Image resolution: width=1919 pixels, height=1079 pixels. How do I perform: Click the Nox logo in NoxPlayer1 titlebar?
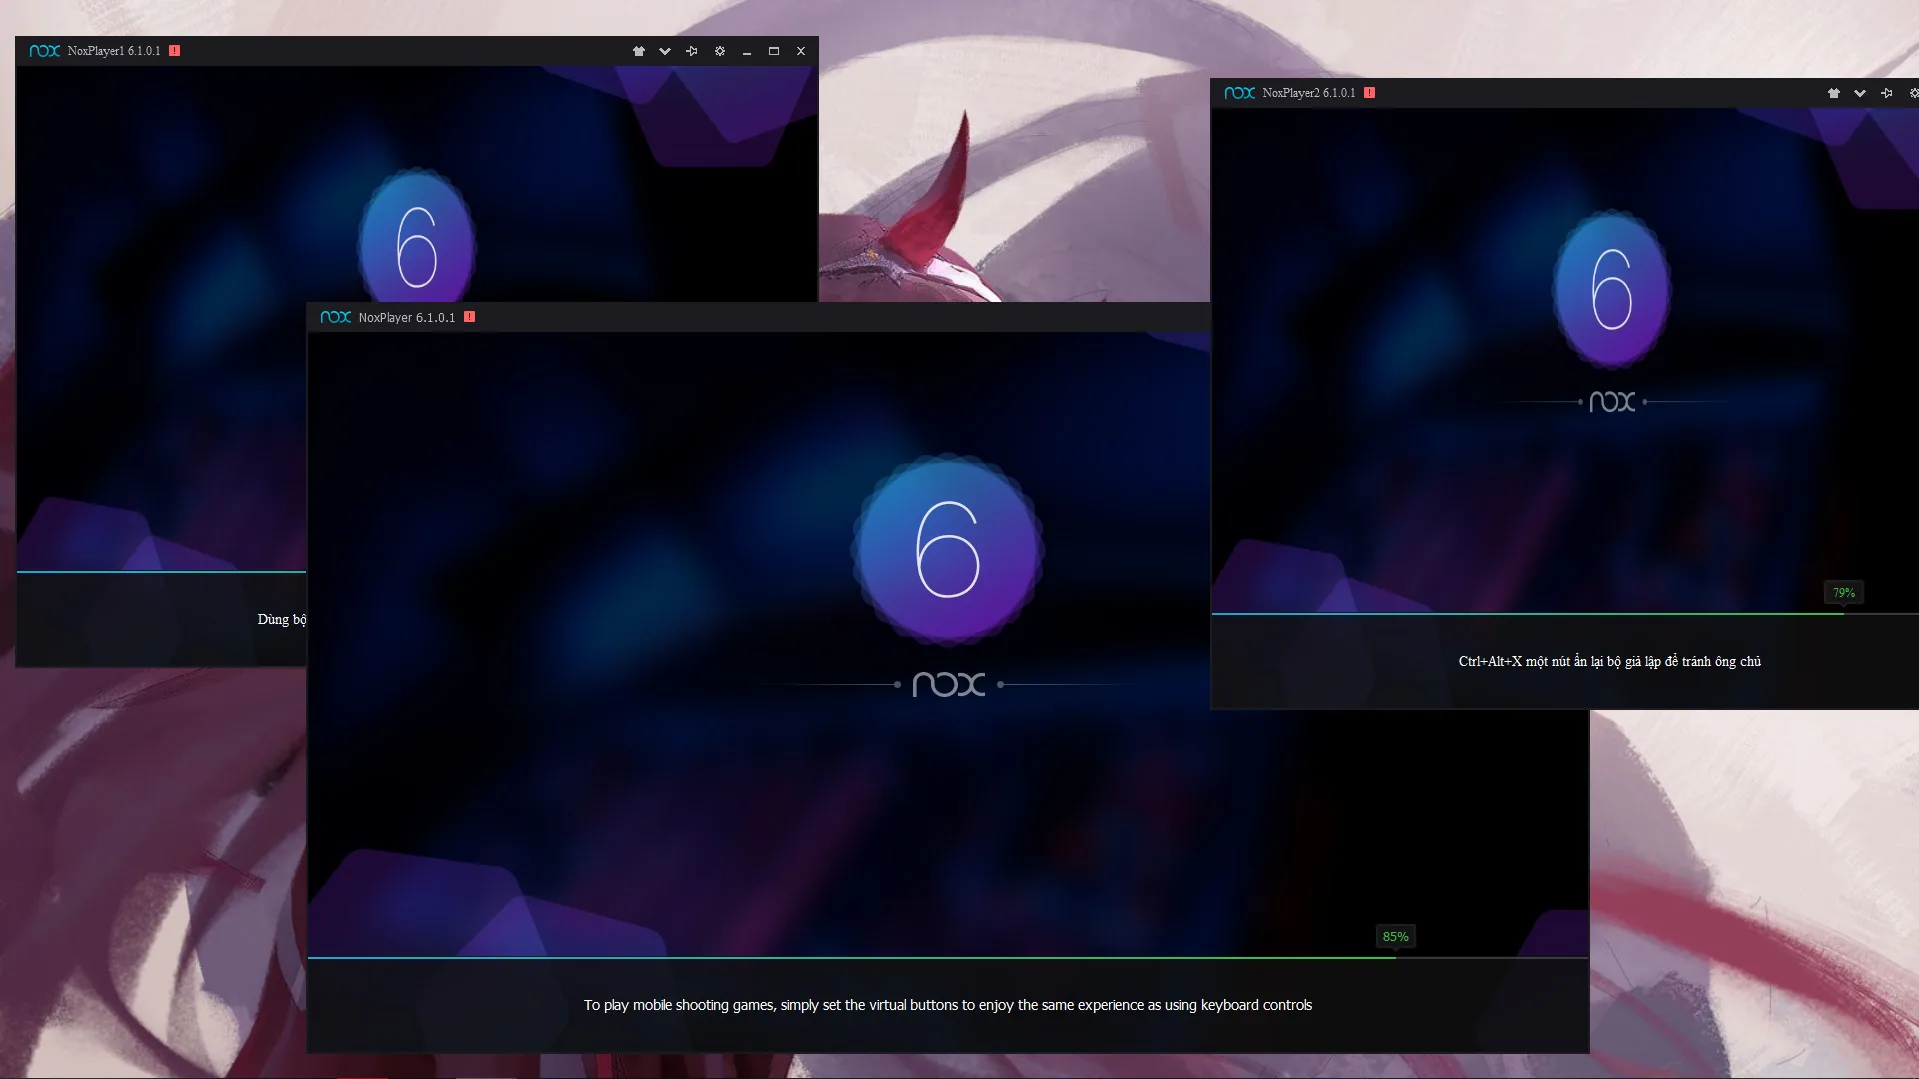coord(44,51)
